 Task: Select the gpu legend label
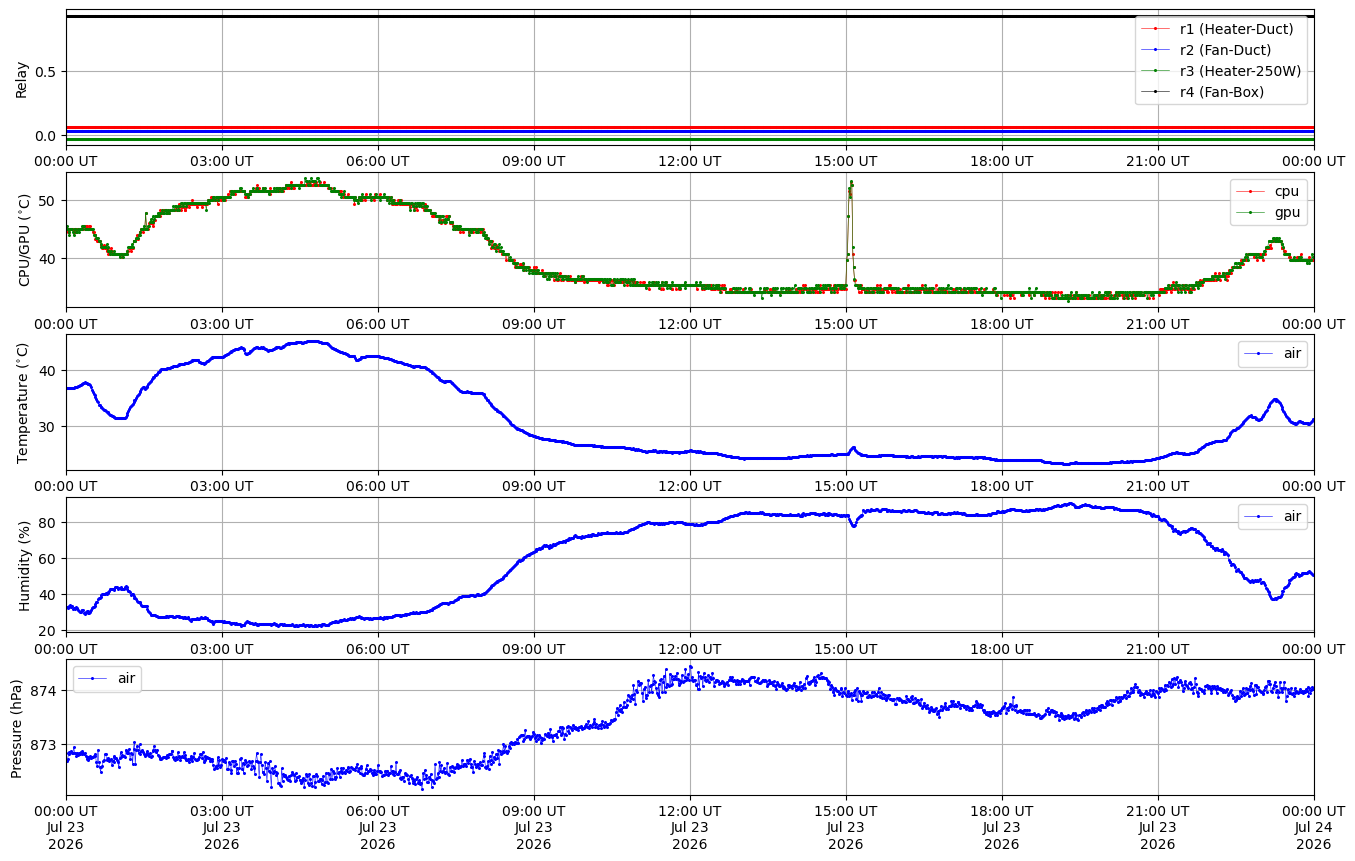click(x=1286, y=212)
